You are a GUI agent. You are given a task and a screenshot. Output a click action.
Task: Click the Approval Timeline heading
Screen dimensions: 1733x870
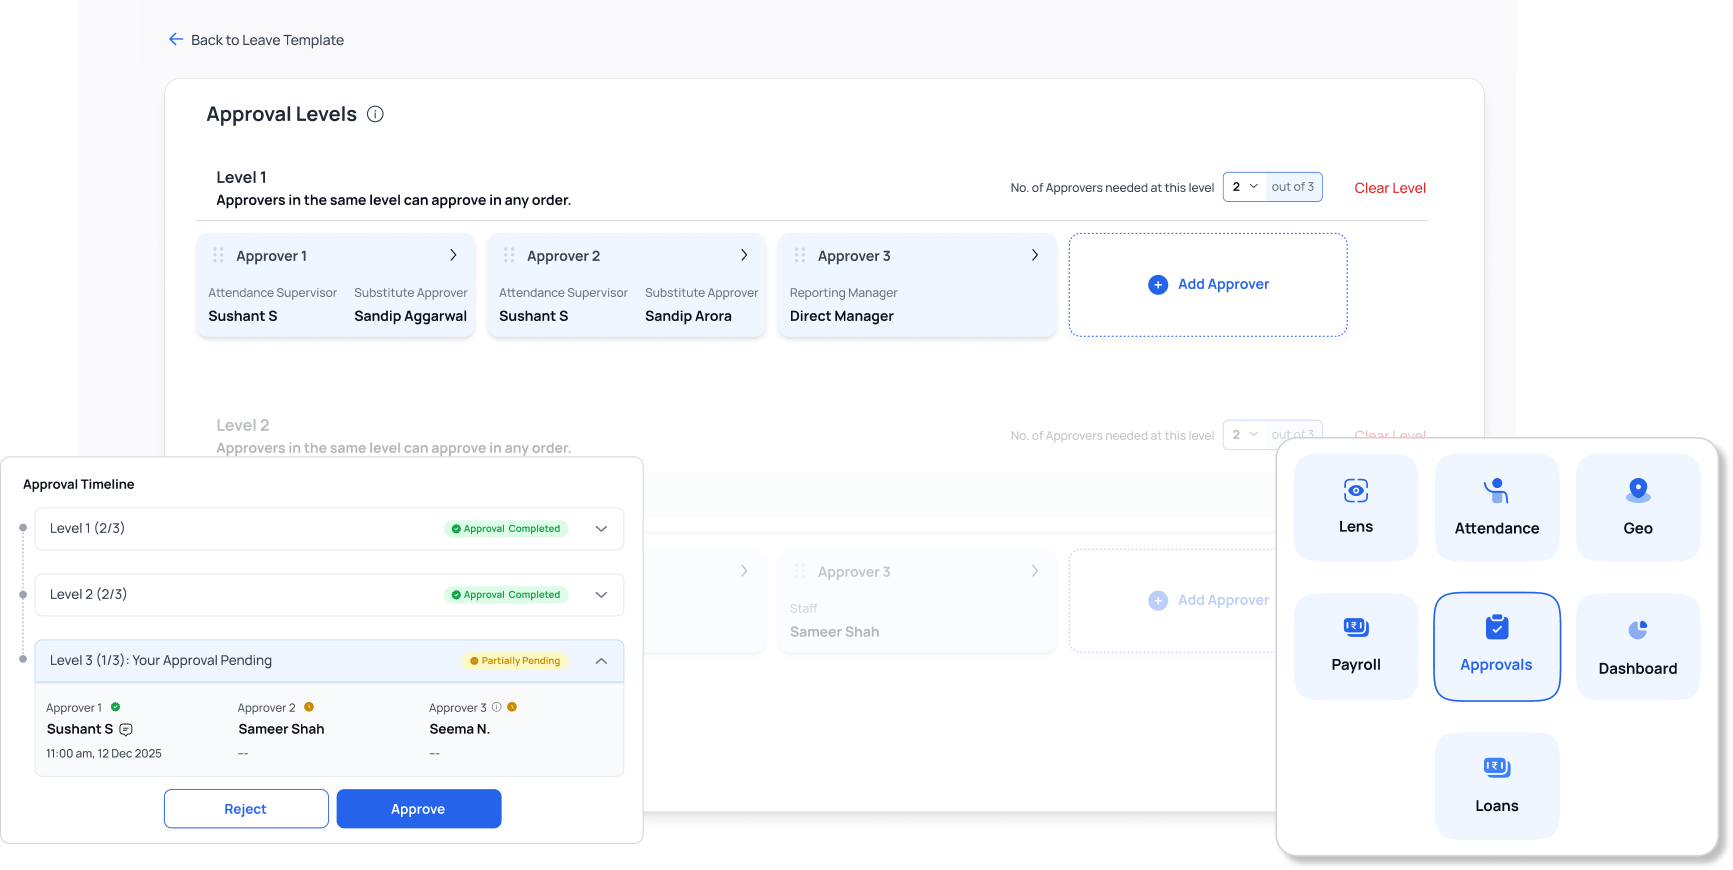coord(78,484)
